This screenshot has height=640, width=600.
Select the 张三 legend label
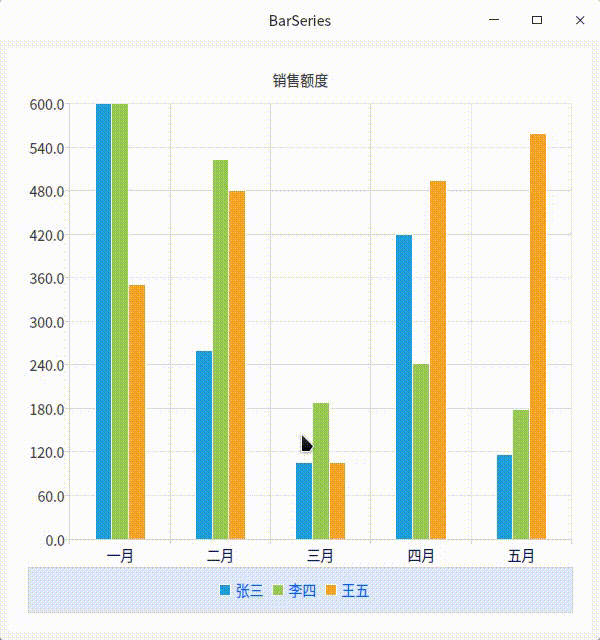(x=249, y=591)
